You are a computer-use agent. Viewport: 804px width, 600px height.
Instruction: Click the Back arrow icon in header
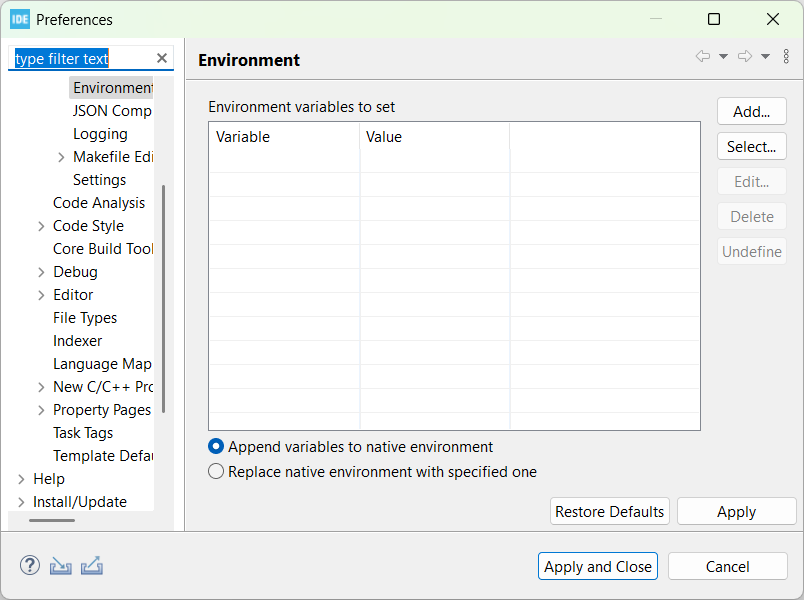pyautogui.click(x=703, y=57)
